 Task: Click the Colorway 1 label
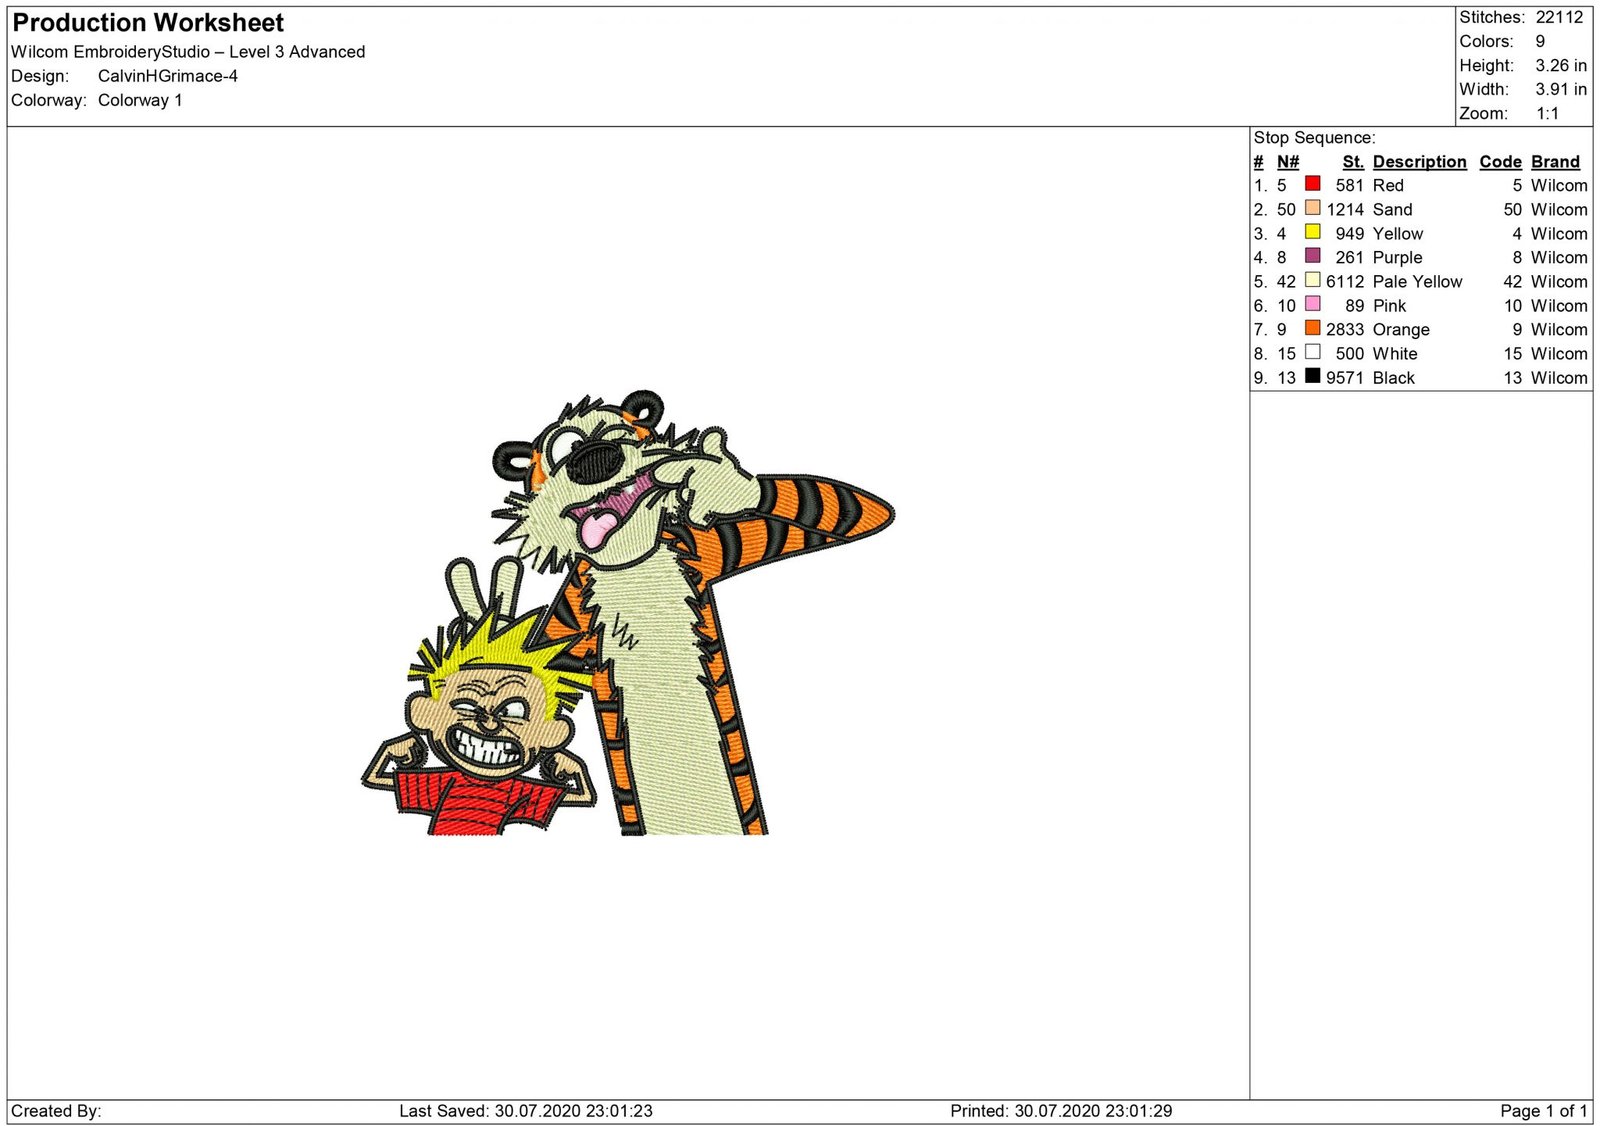tap(140, 100)
